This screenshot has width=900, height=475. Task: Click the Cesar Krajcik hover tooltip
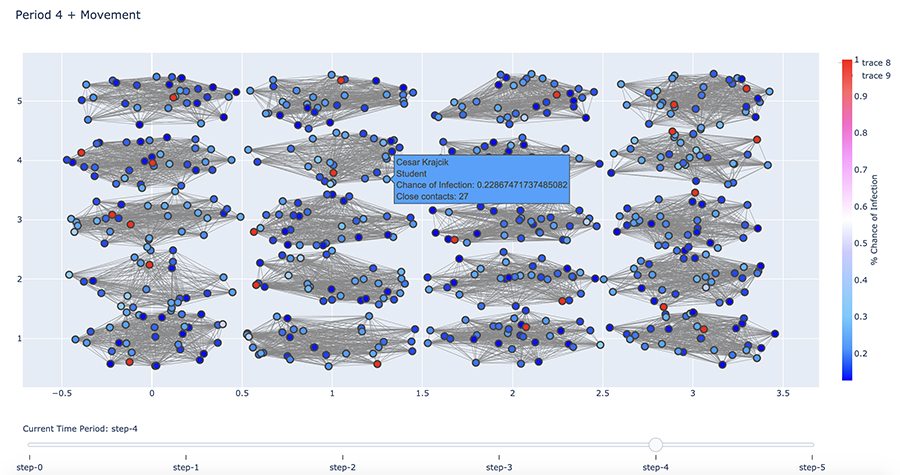coord(482,179)
